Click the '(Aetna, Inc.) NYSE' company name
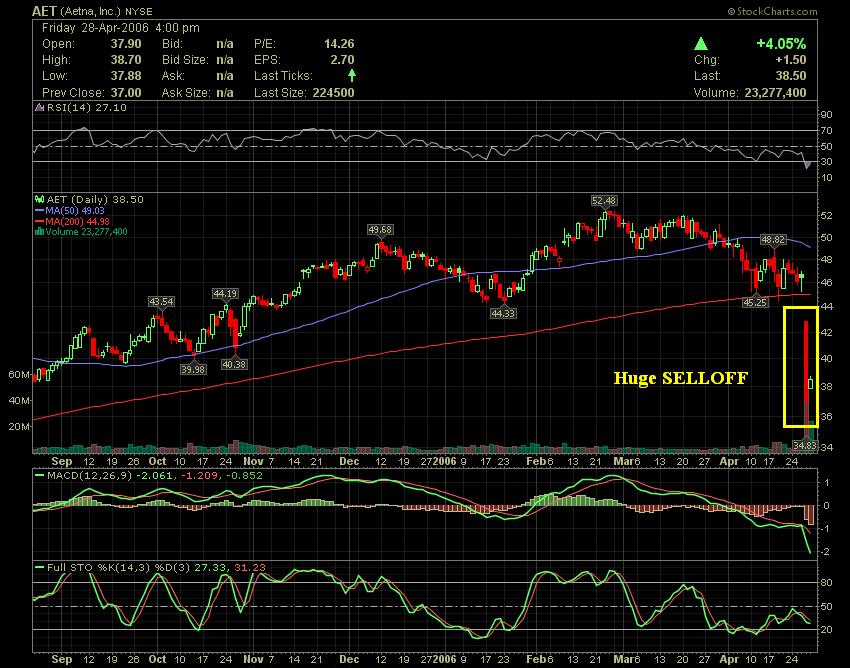This screenshot has height=668, width=850. click(106, 11)
